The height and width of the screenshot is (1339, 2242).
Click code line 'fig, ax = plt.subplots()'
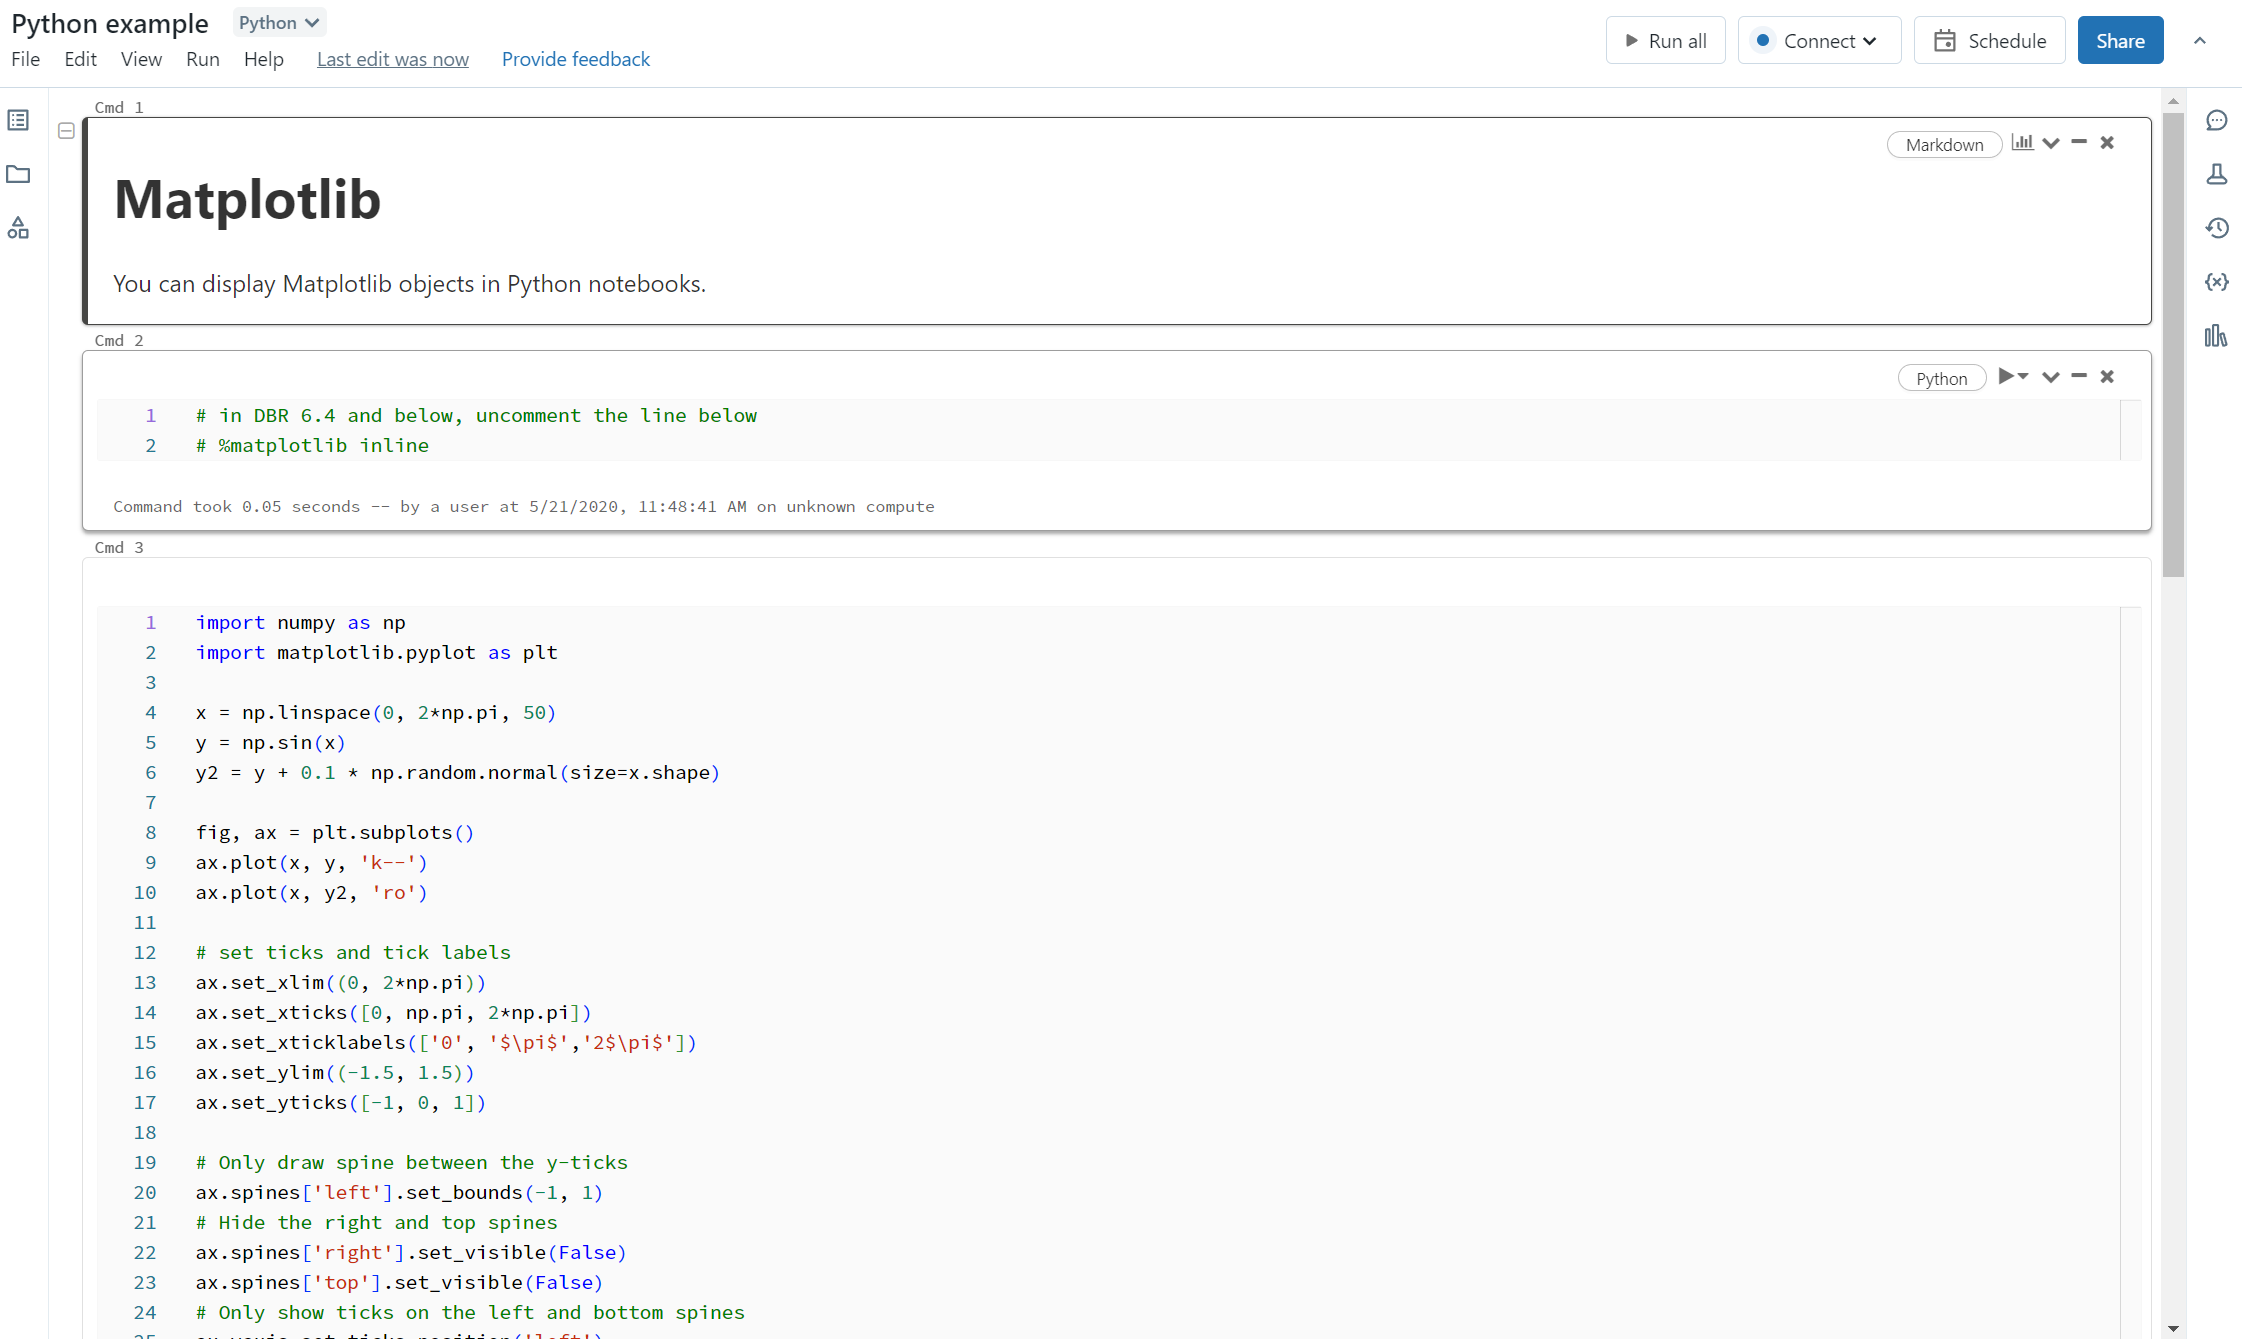pyautogui.click(x=335, y=833)
